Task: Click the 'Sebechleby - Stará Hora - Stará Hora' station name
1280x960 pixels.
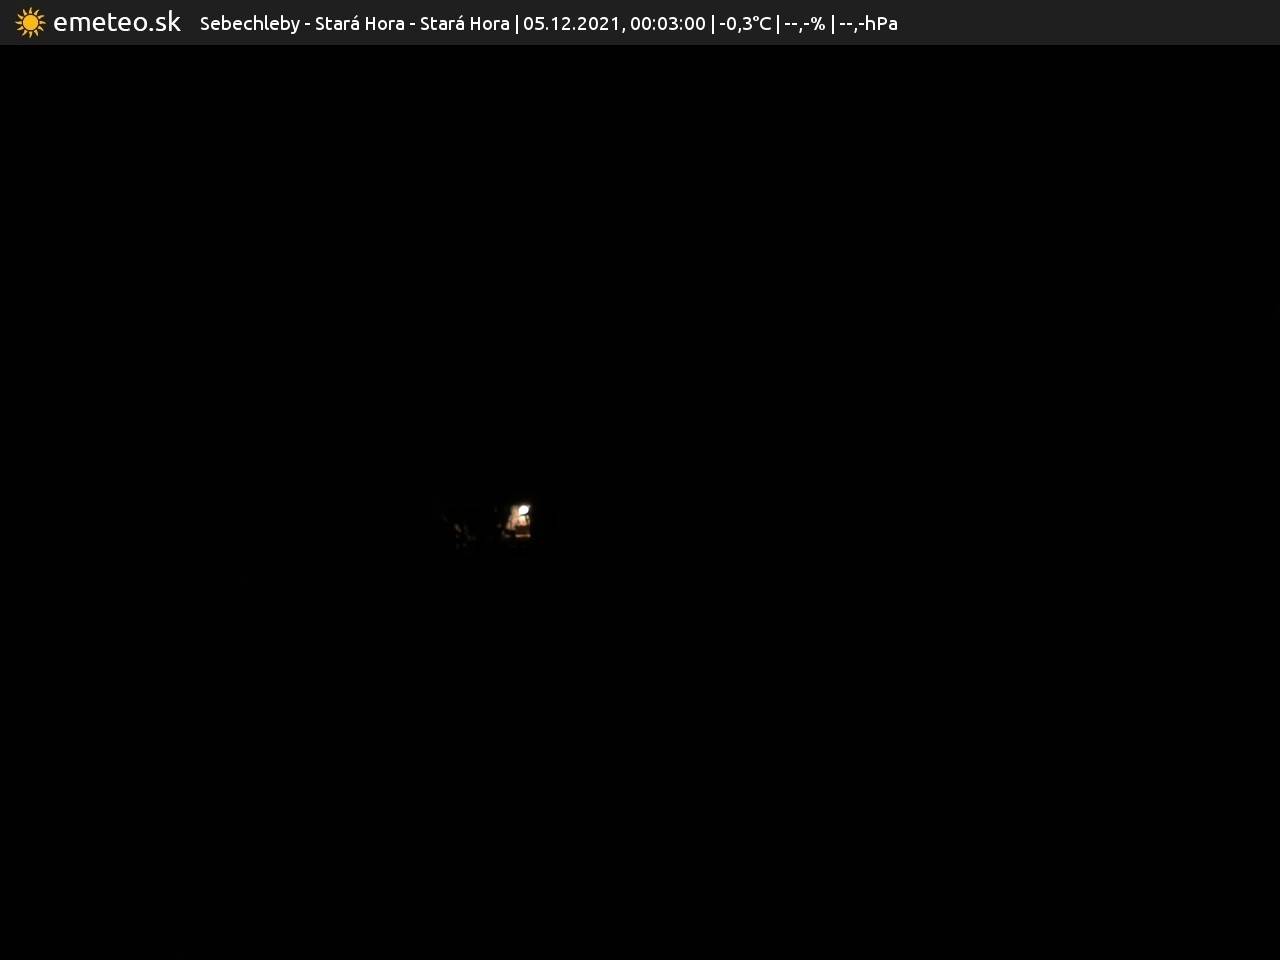Action: [x=355, y=23]
